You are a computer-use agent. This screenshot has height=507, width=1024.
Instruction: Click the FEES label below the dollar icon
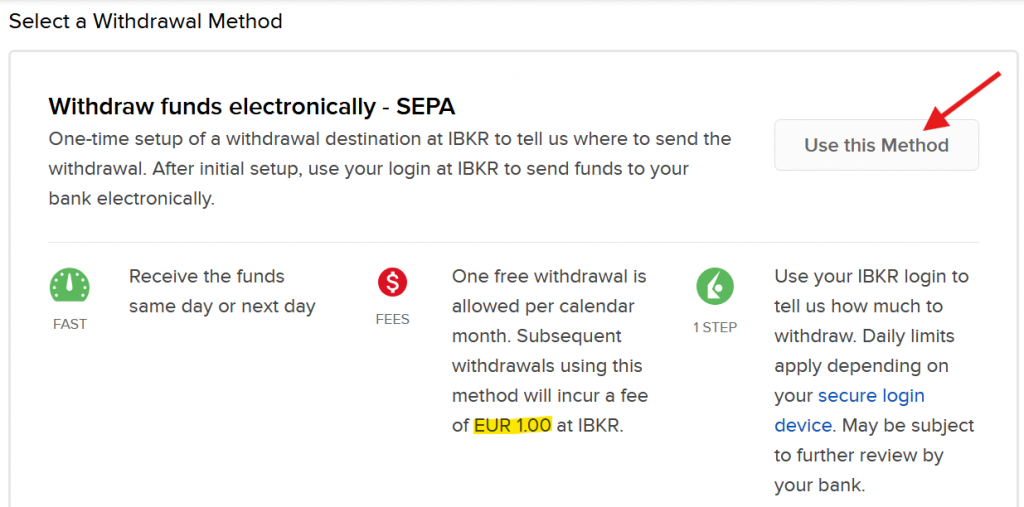point(392,320)
